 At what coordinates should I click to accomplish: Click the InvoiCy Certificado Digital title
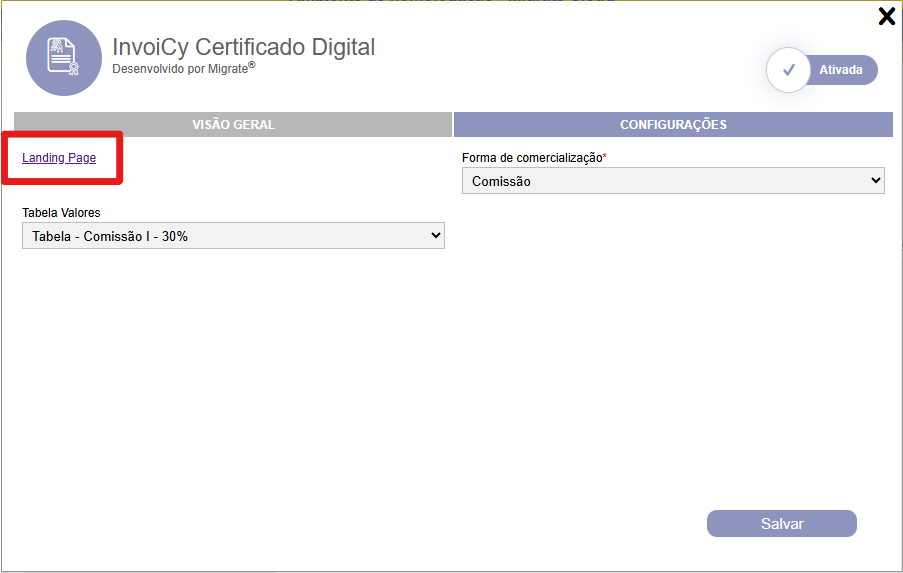(243, 47)
